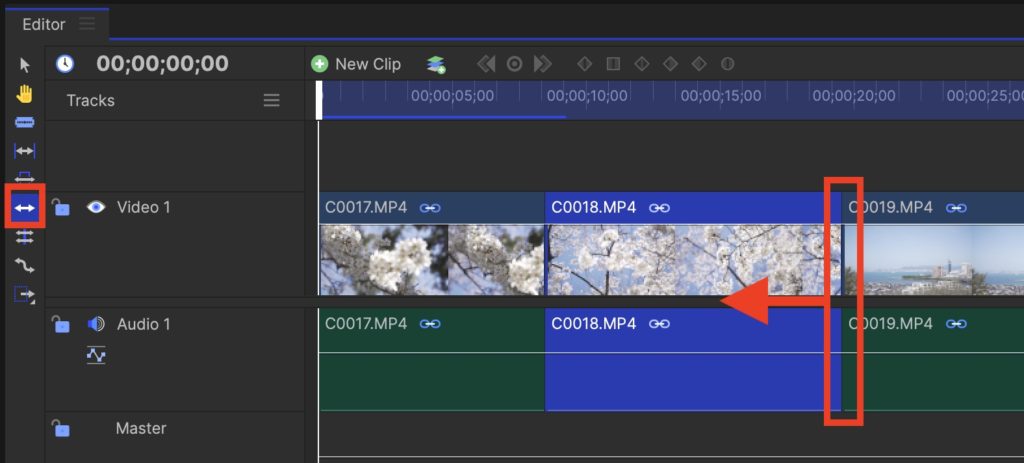Select the Video 1 track label
The image size is (1024, 463).
click(x=144, y=208)
